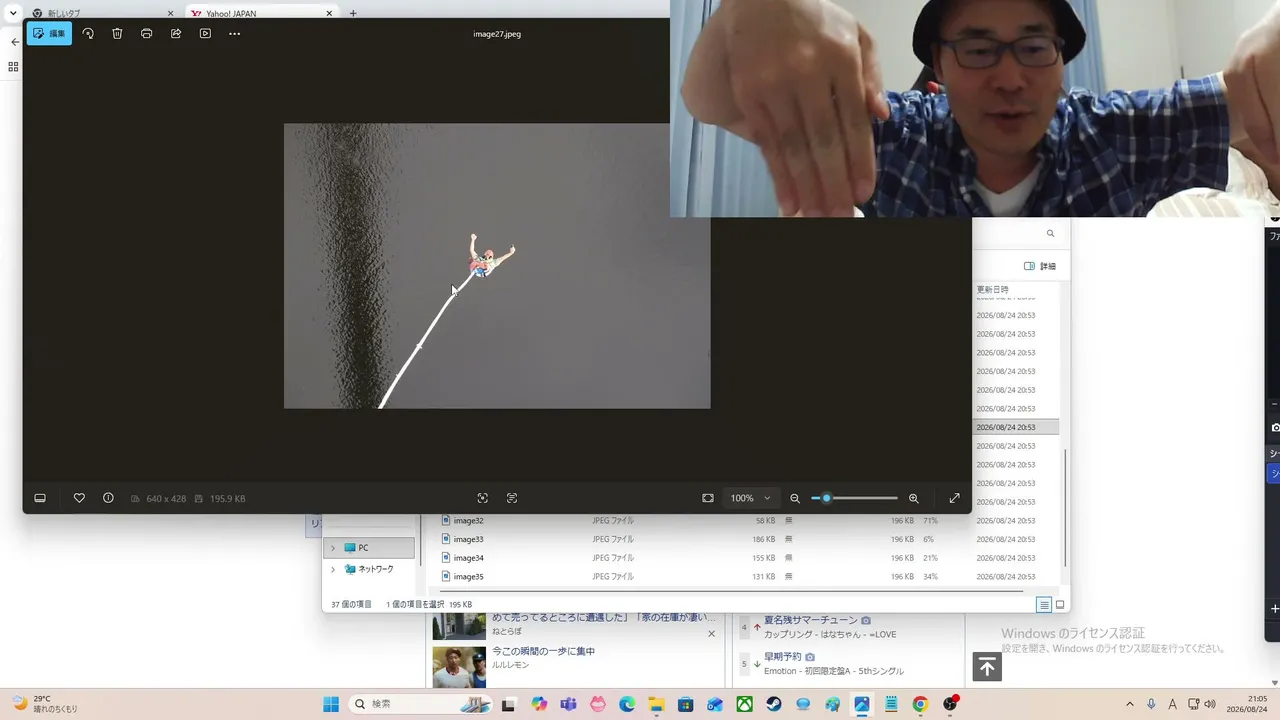1280x720 pixels.
Task: Open Microsoft Store from the taskbar
Action: tap(686, 704)
